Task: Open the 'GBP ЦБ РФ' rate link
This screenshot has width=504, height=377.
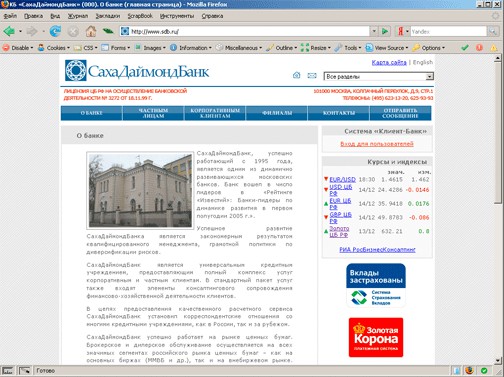Action: pos(340,218)
